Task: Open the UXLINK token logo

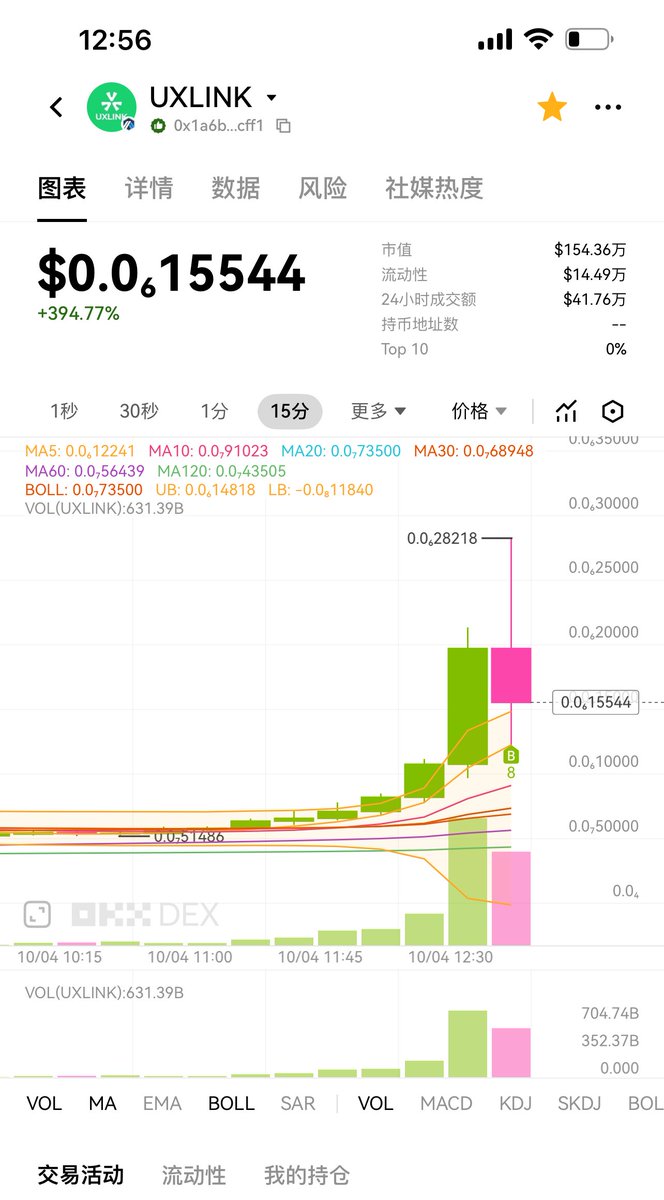Action: (x=111, y=107)
